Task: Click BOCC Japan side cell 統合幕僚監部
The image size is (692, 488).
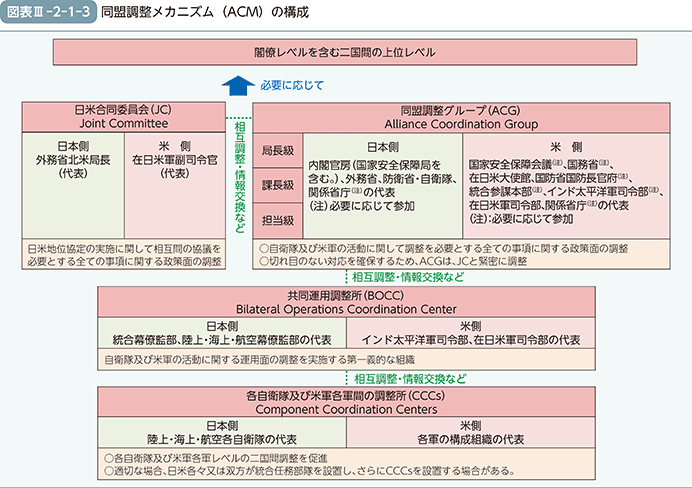Action: point(222,333)
